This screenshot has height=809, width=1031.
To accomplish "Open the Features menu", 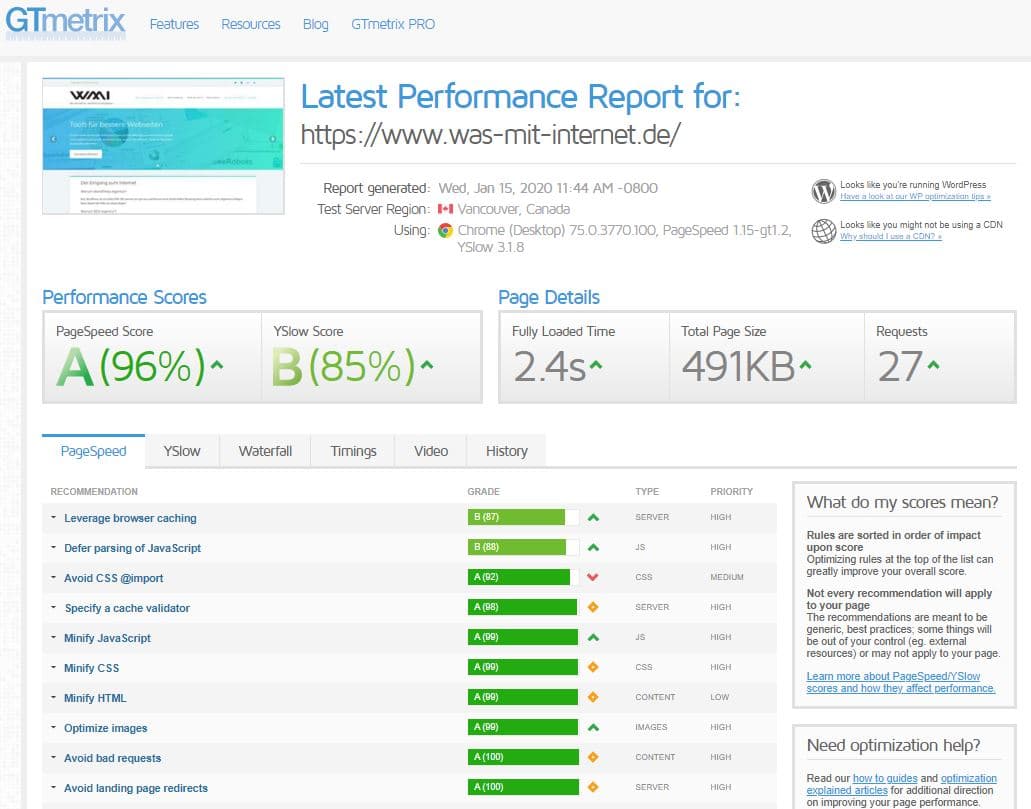I will (x=174, y=24).
